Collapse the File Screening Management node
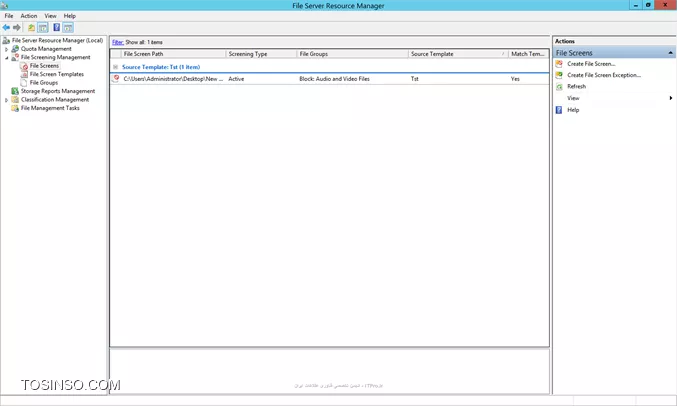 coord(6,57)
